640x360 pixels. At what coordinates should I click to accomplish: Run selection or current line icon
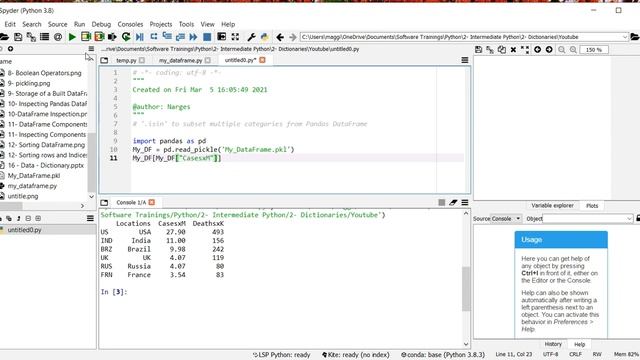click(x=112, y=37)
